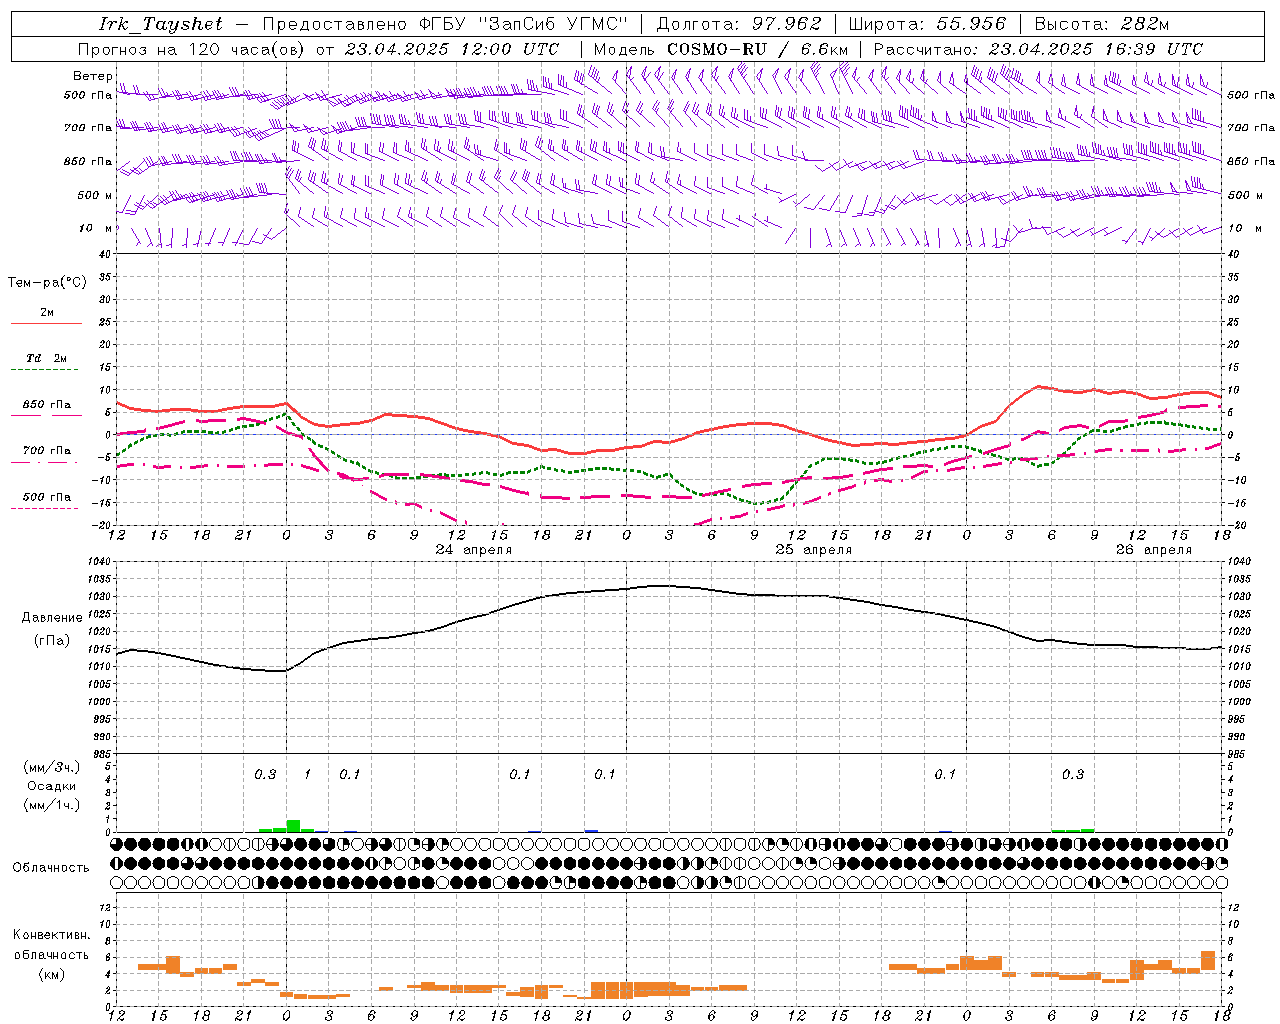
Task: Click the '500 м' wind level label beside 'Ветер'
Action: [x=96, y=196]
